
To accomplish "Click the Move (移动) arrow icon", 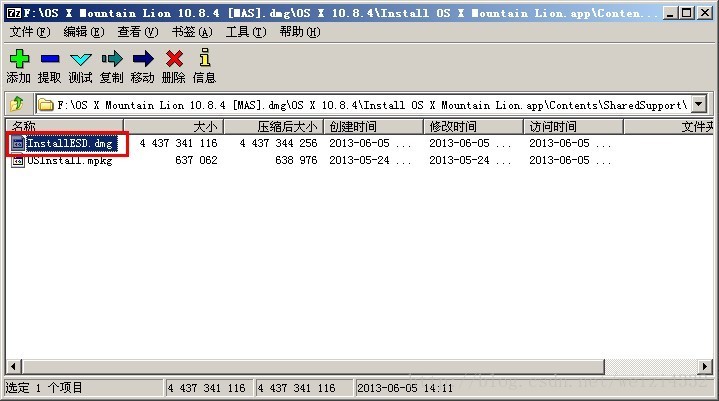I will click(x=143, y=59).
